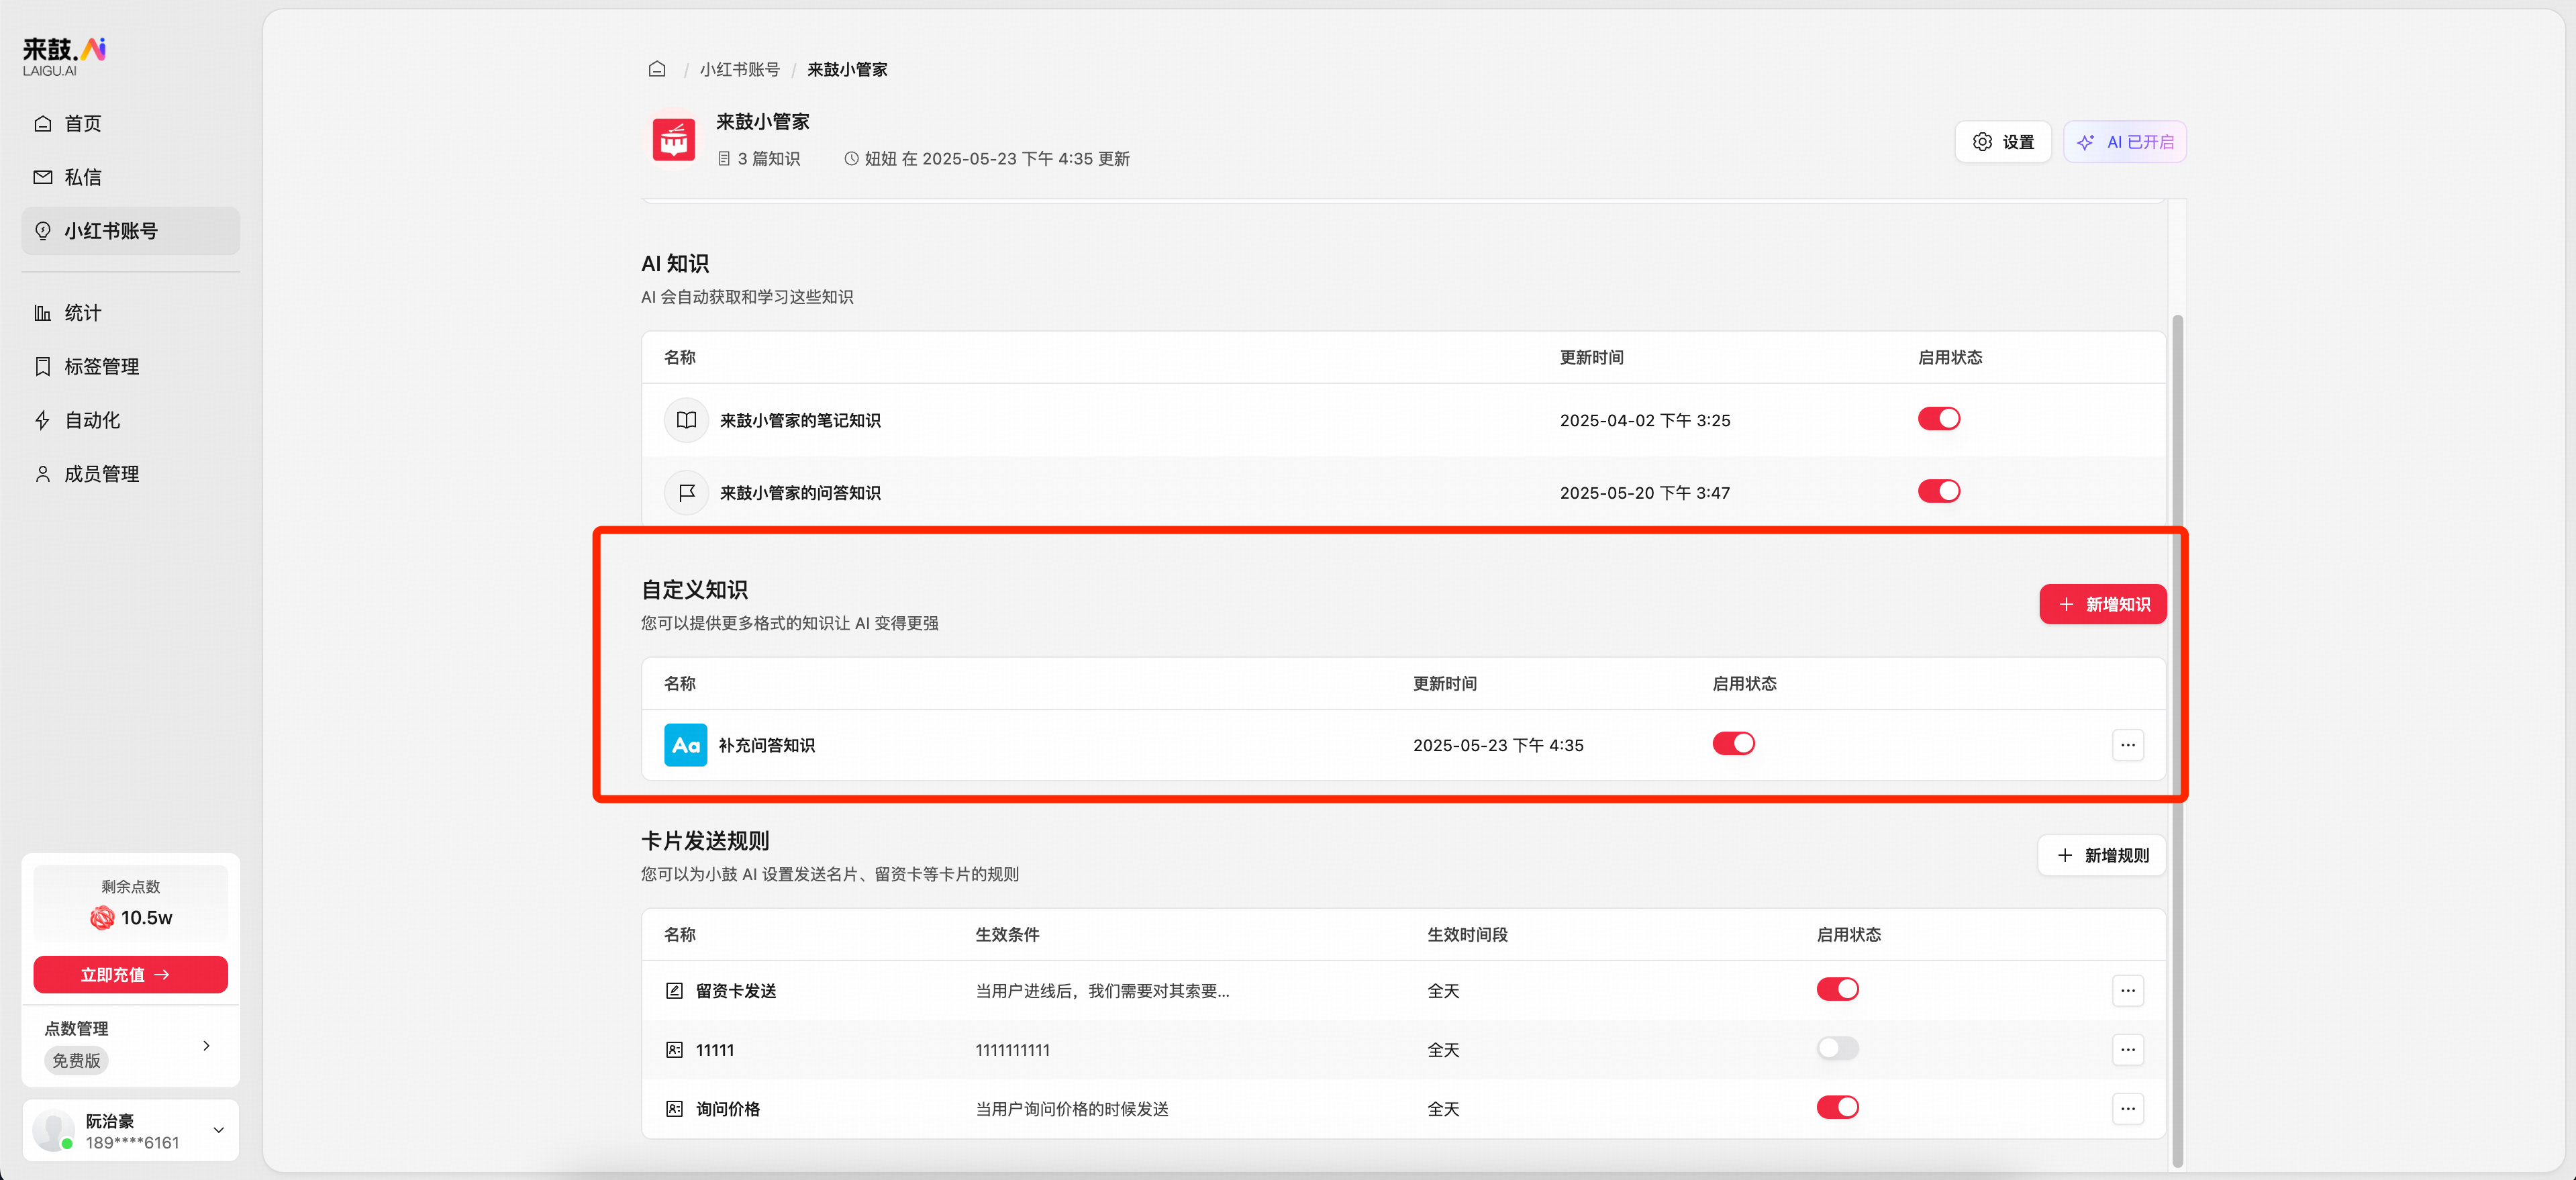Open 自动化 in the sidebar
The height and width of the screenshot is (1180, 2576).
(90, 420)
